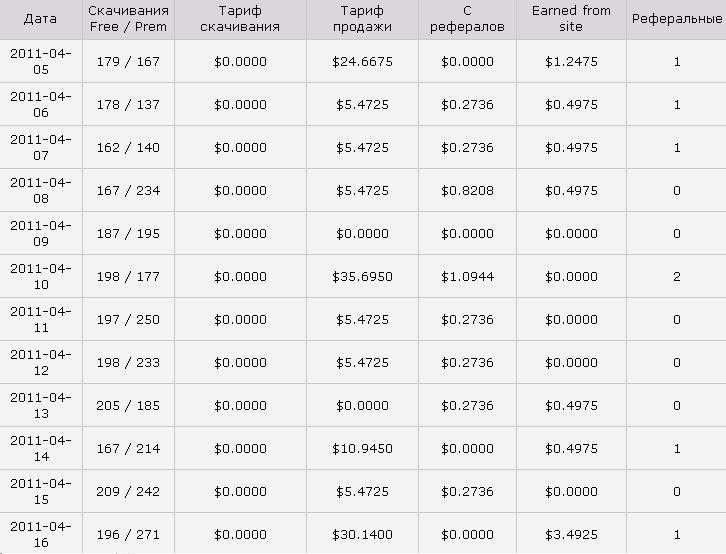
Task: Click the $24.6675 sale tariff cell
Action: click(x=362, y=62)
